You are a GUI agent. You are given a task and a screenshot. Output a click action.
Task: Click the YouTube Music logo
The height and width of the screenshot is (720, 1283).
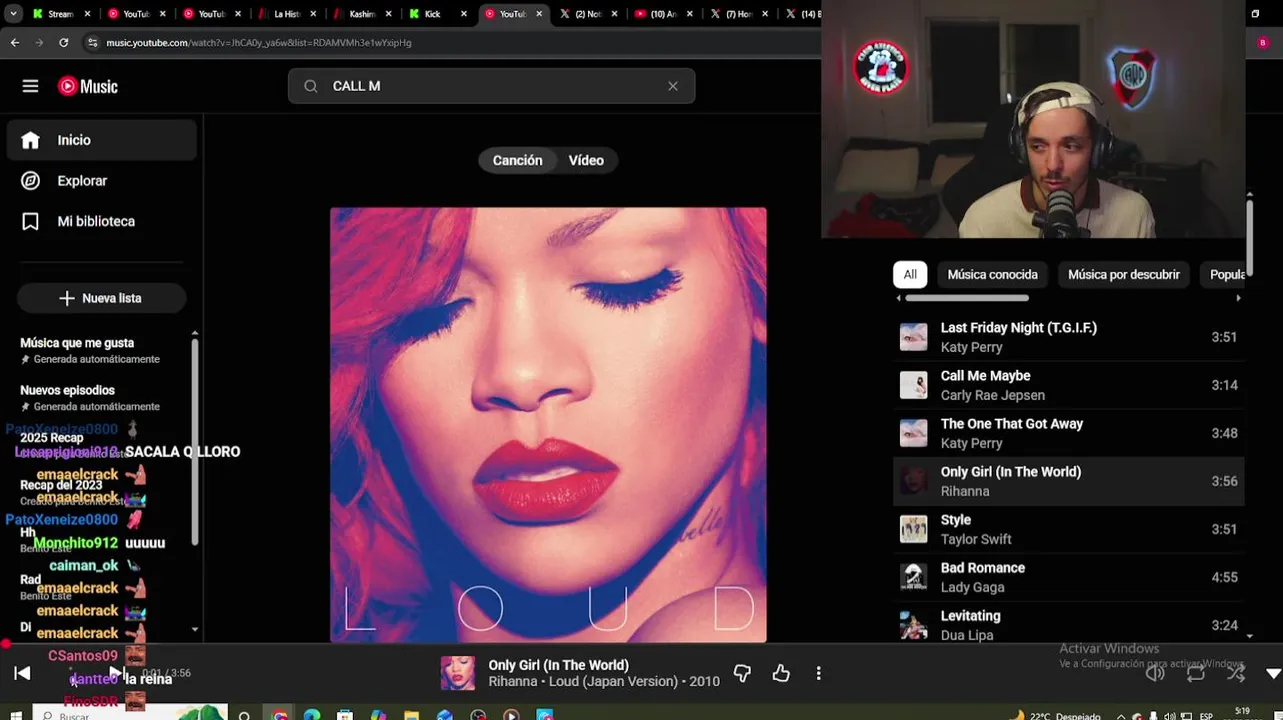pyautogui.click(x=88, y=86)
